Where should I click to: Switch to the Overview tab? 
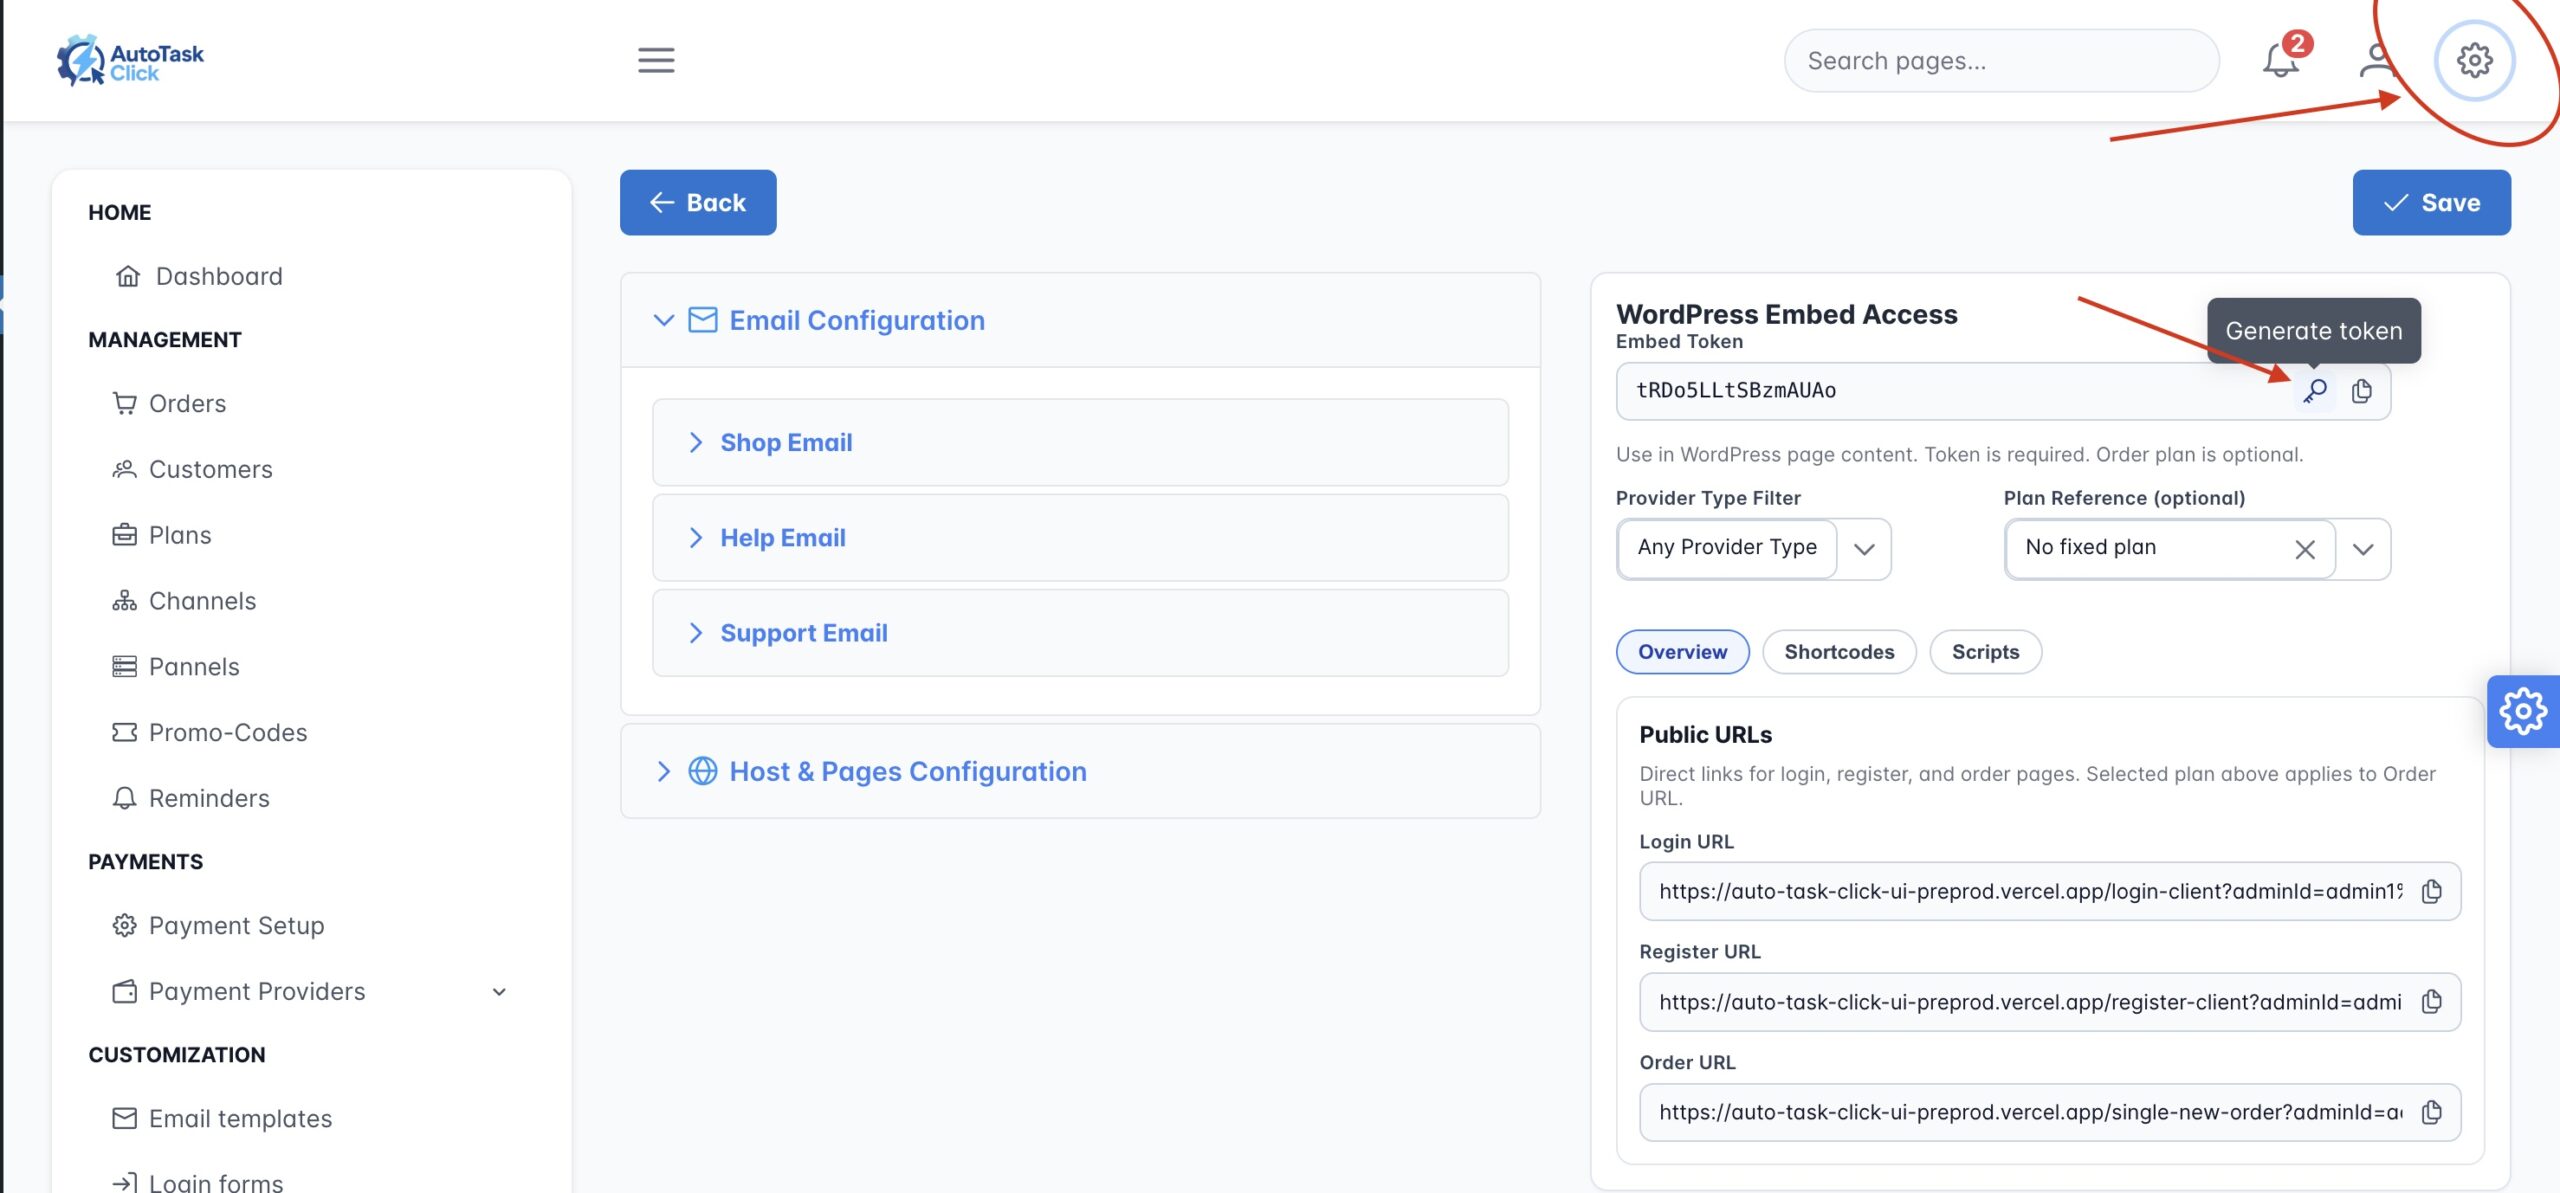(x=1682, y=652)
